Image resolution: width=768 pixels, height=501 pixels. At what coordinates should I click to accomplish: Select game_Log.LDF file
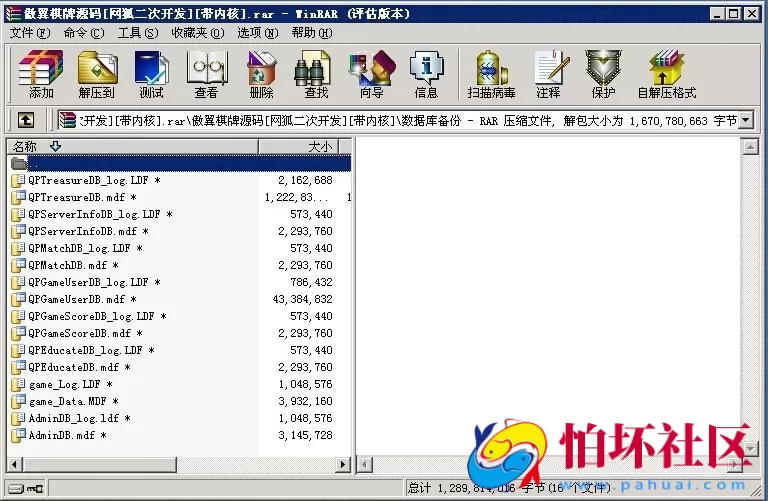[x=70, y=384]
